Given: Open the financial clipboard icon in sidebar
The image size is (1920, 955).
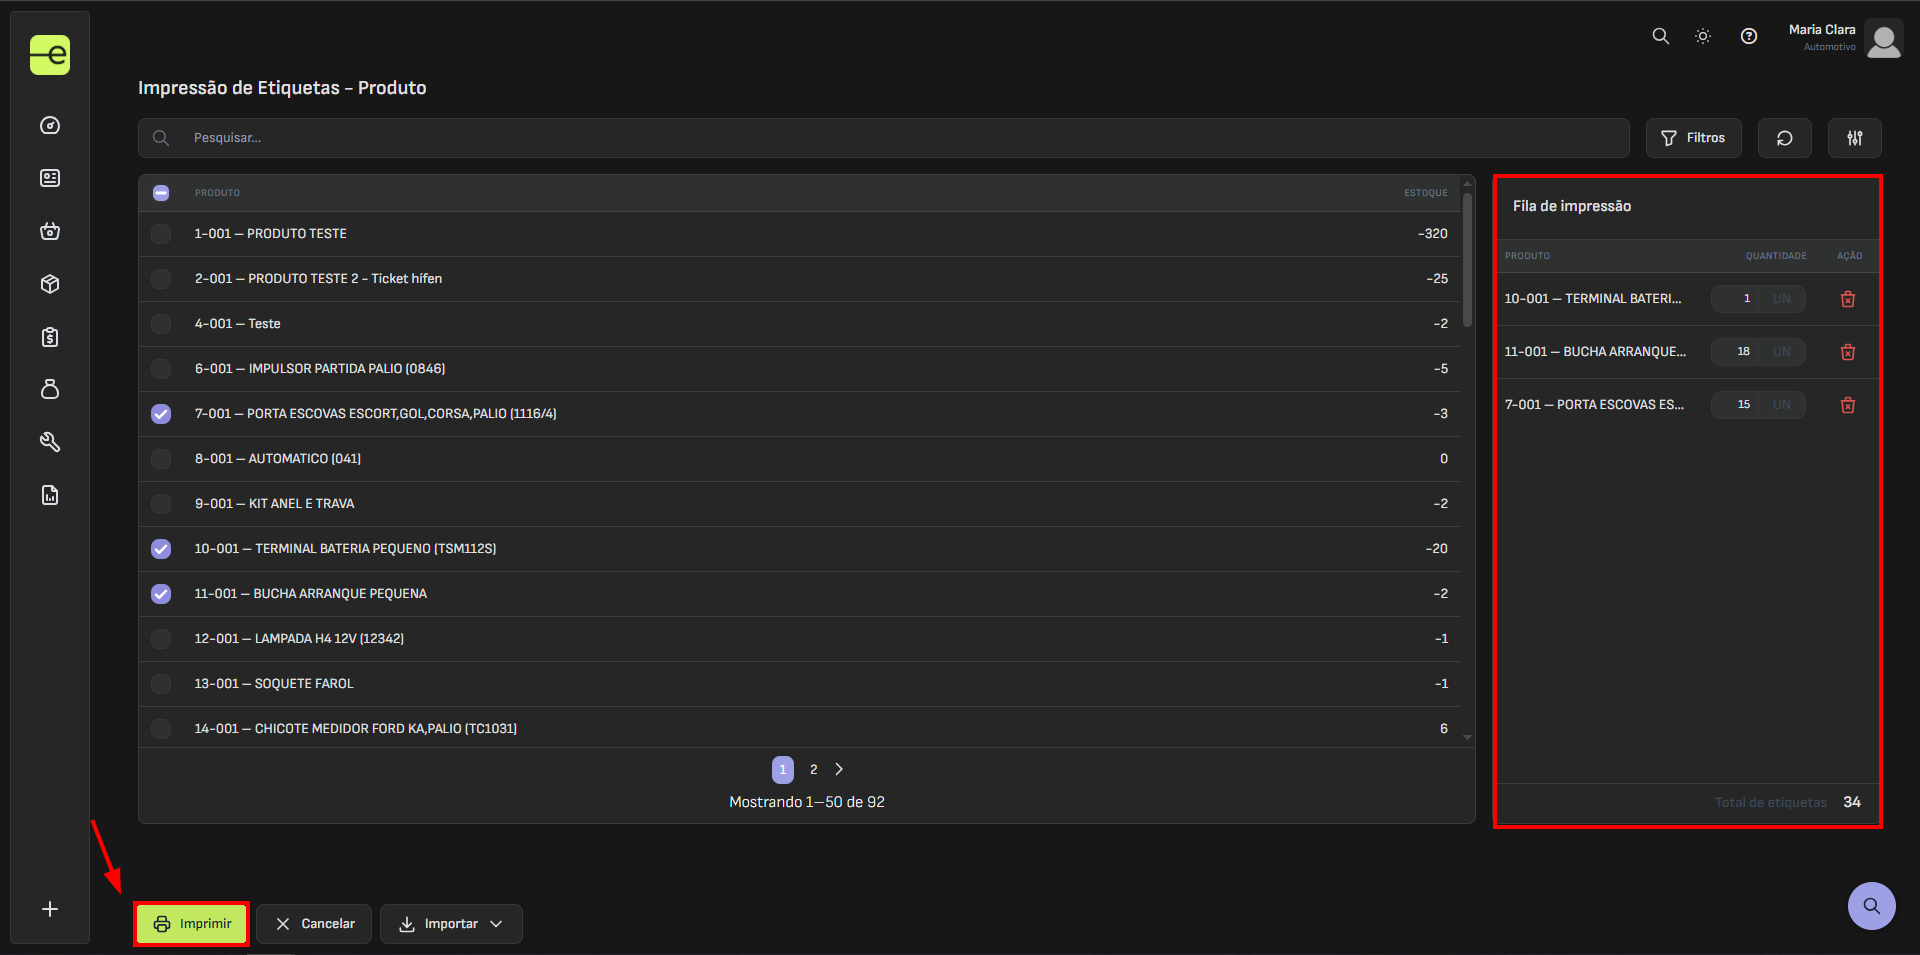Looking at the screenshot, I should pos(50,337).
